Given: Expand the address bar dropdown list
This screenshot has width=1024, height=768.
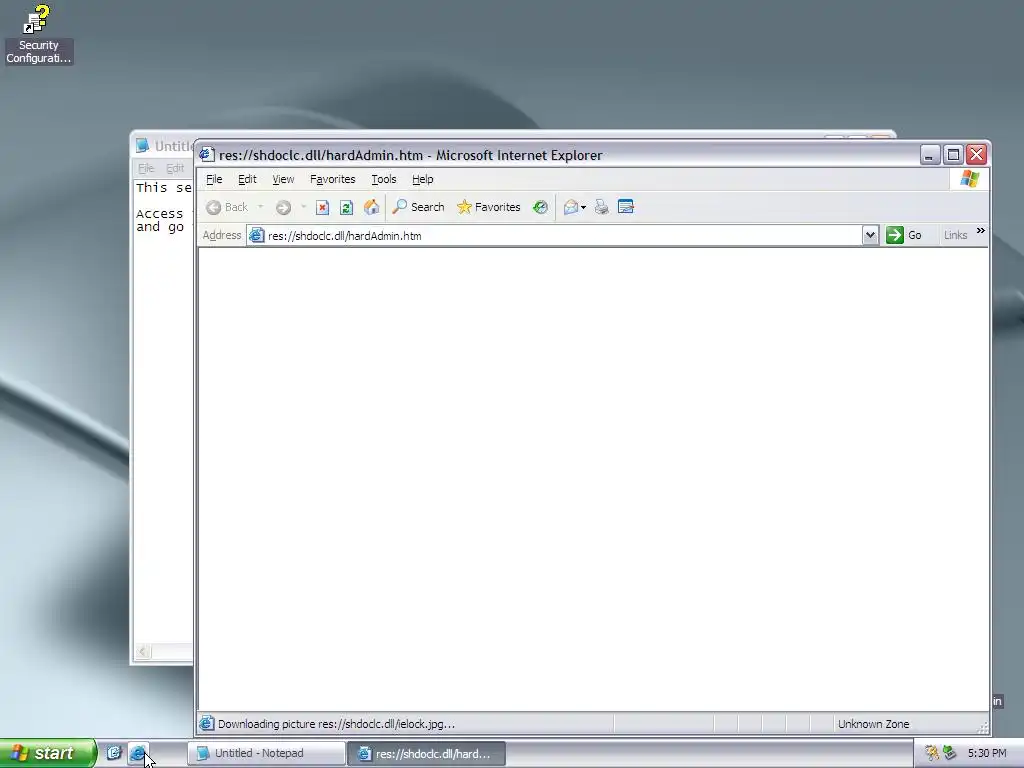Looking at the screenshot, I should coord(870,235).
